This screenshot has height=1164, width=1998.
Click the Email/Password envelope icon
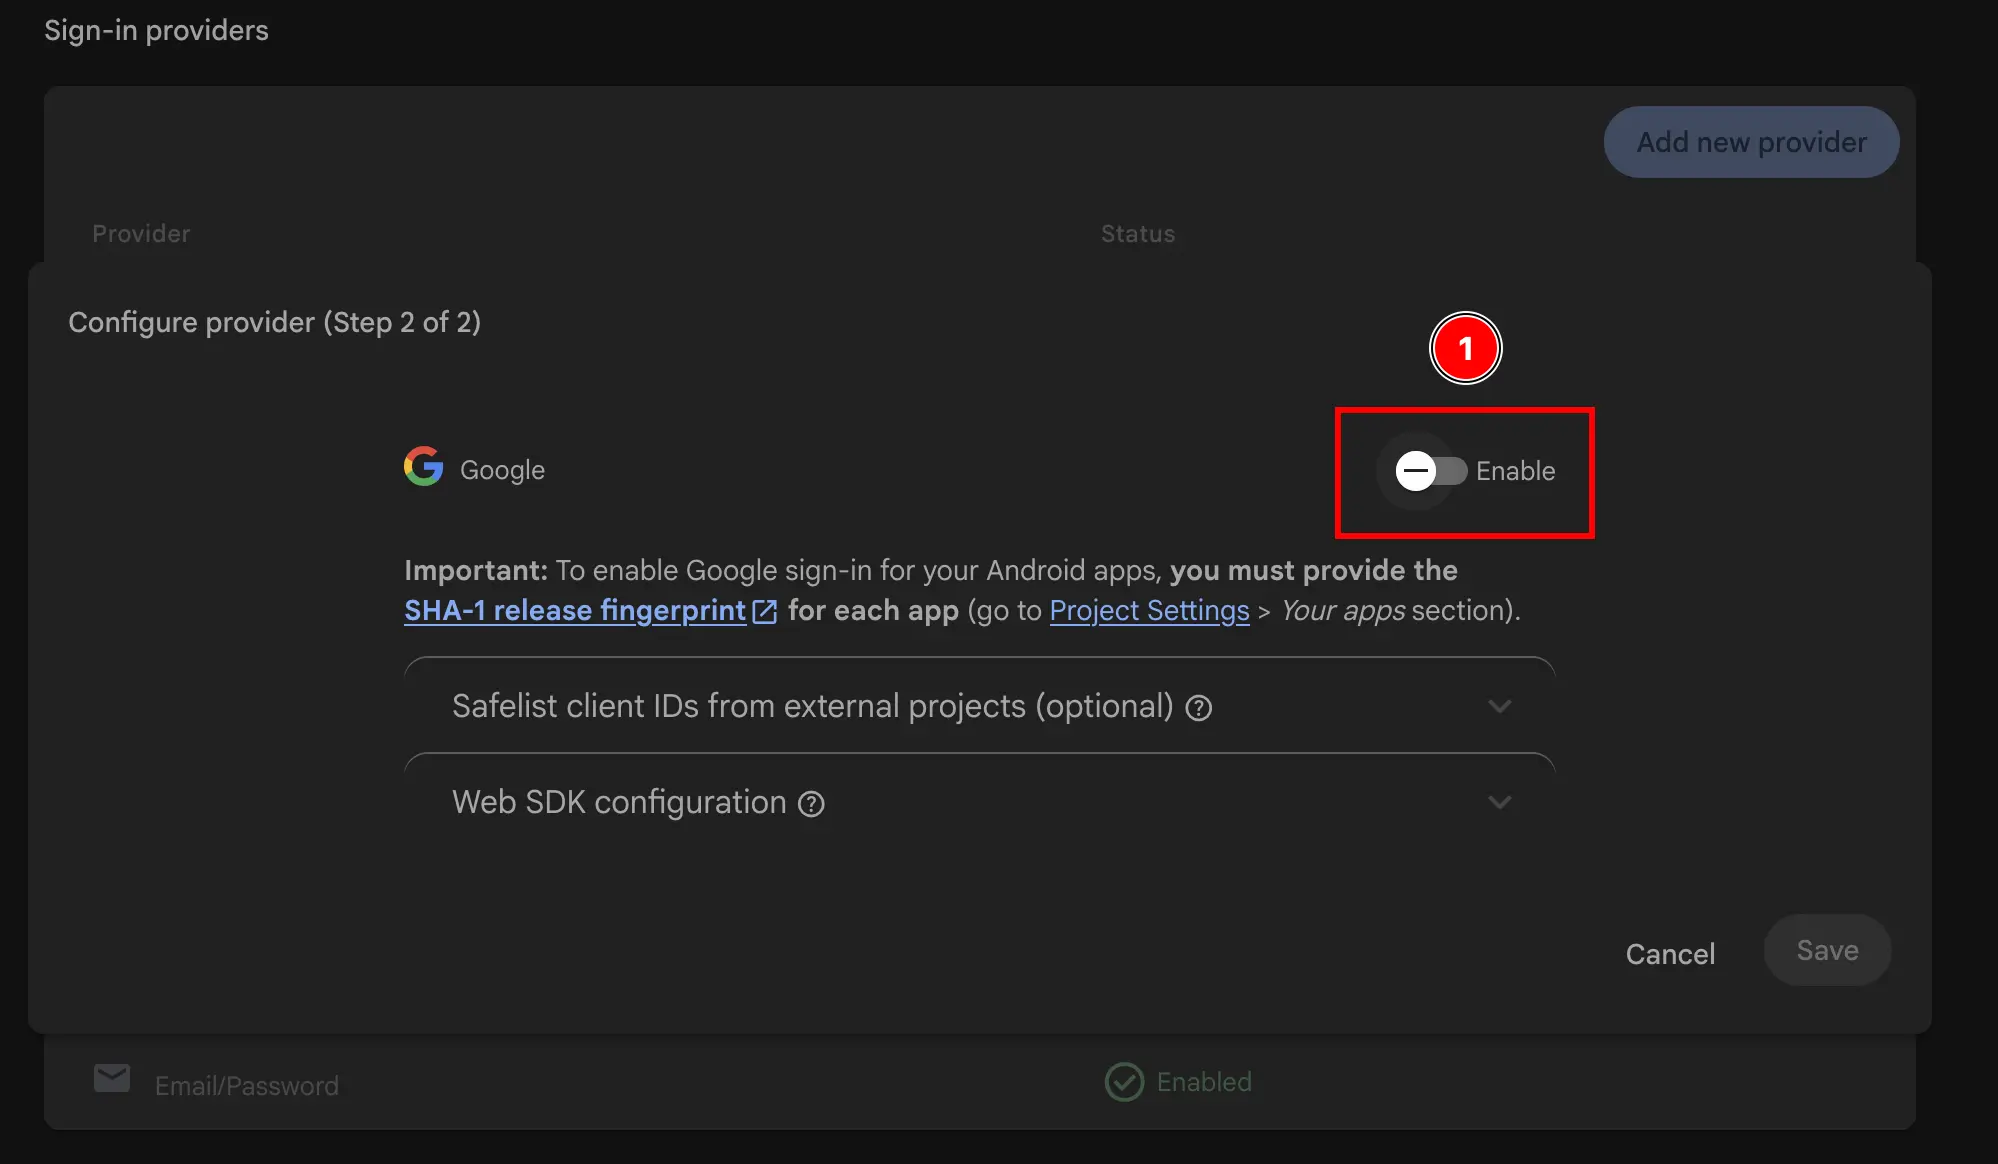[x=111, y=1079]
